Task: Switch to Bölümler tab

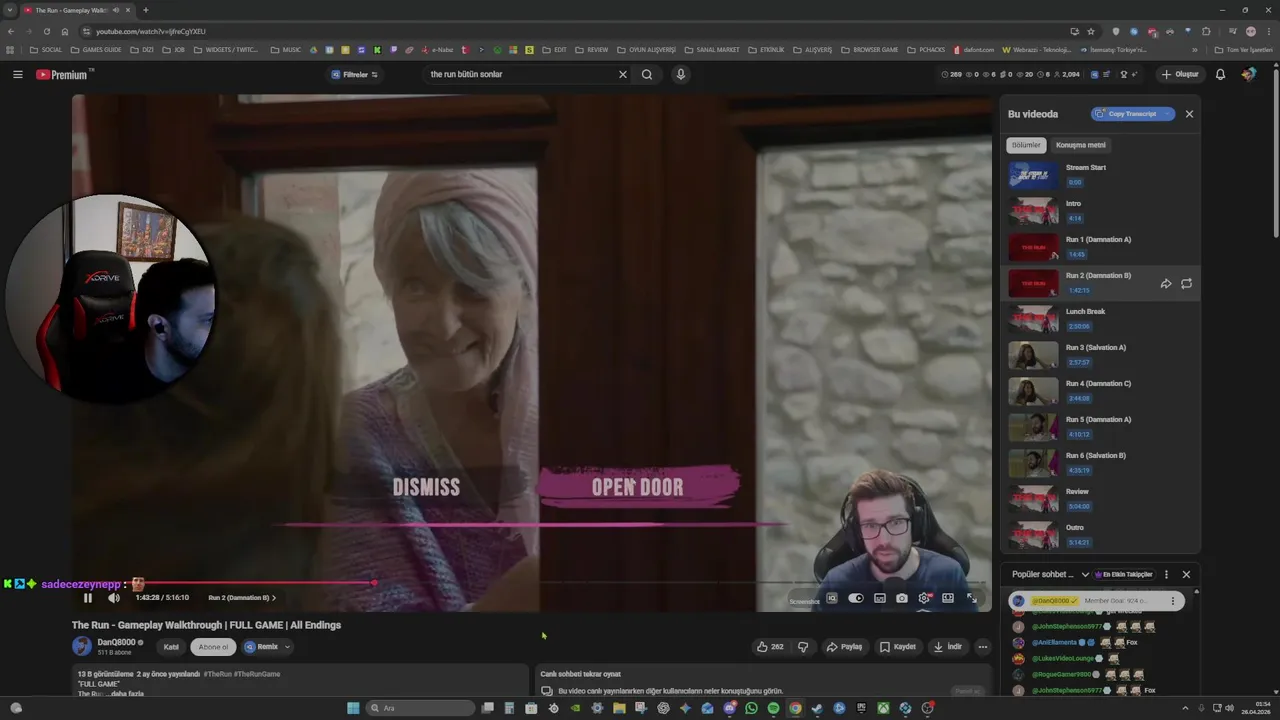Action: (x=1026, y=145)
